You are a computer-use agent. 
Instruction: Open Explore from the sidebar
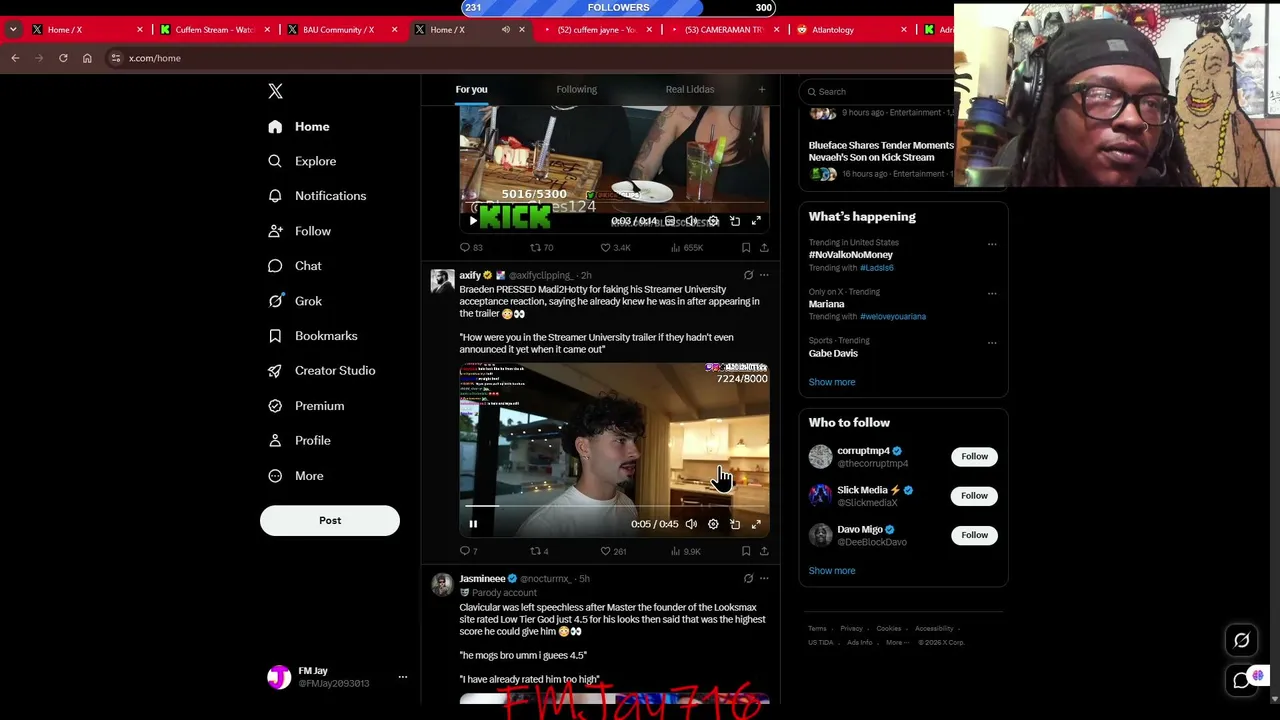click(x=302, y=161)
